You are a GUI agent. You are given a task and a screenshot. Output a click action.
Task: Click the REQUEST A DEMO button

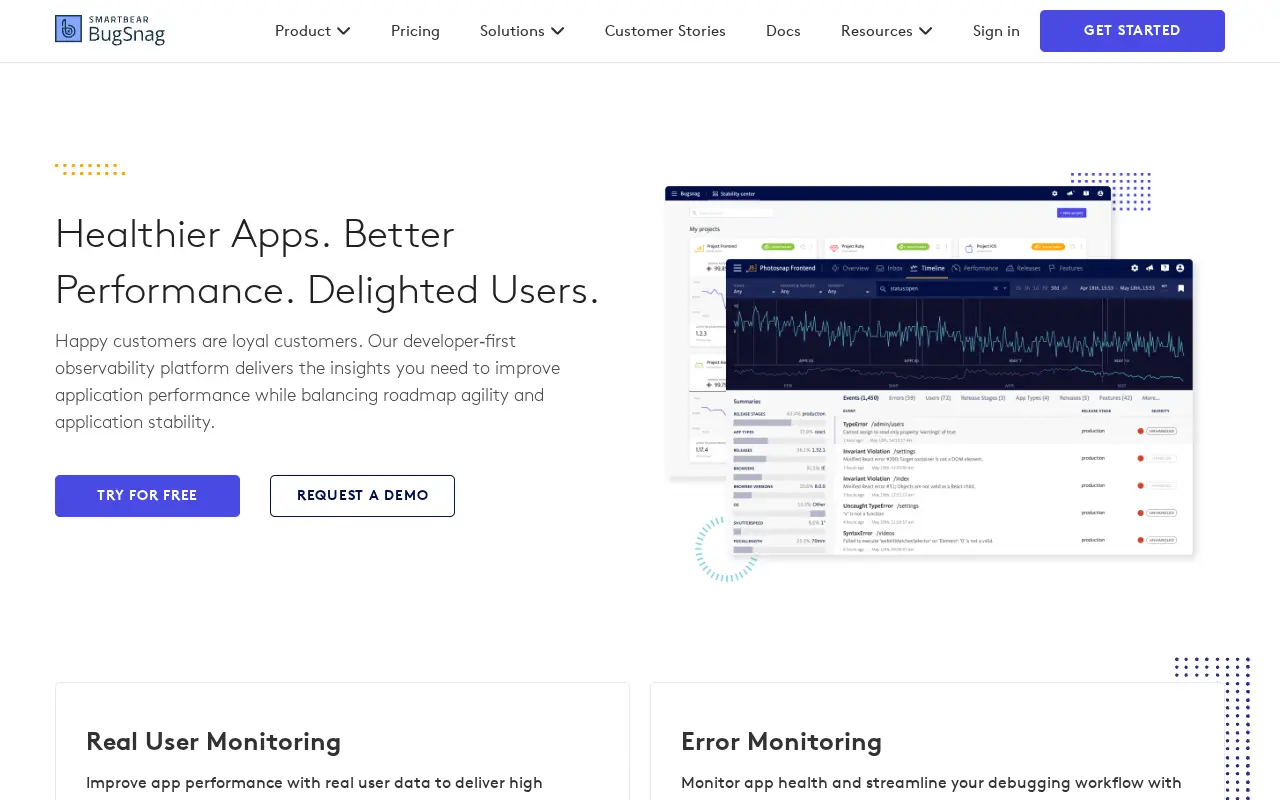click(362, 496)
